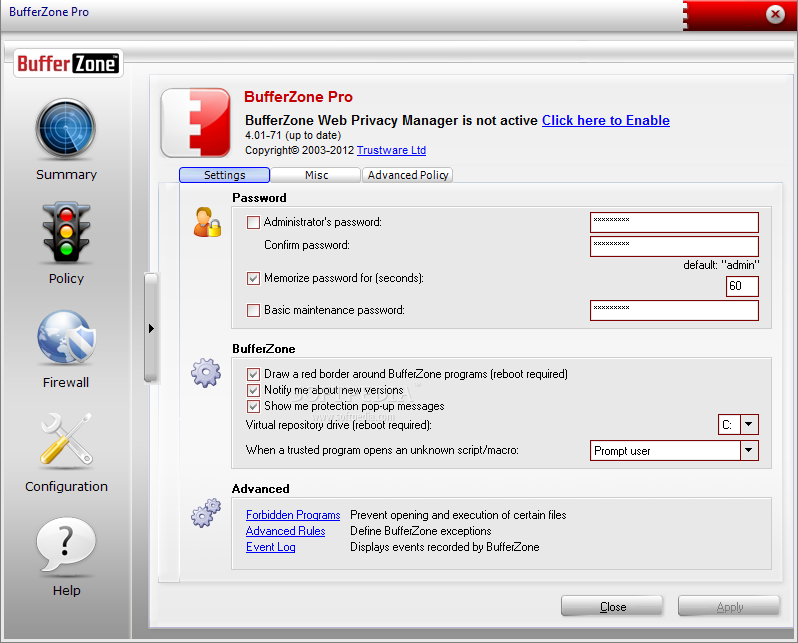Click the default: "admin" hint text
The width and height of the screenshot is (798, 643).
[721, 265]
